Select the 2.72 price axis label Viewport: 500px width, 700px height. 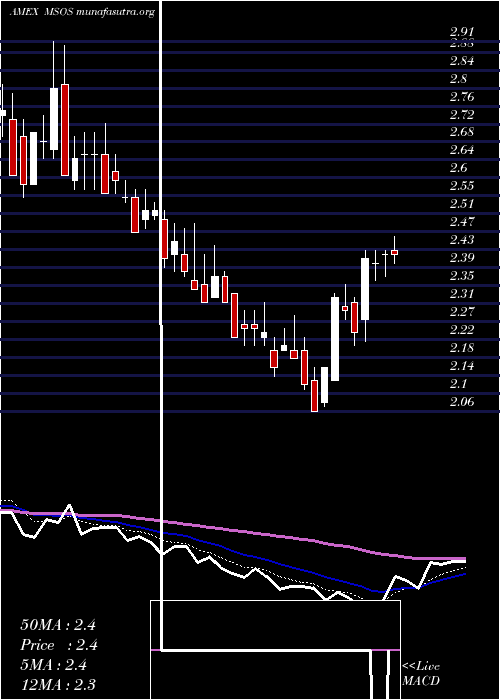click(x=462, y=114)
